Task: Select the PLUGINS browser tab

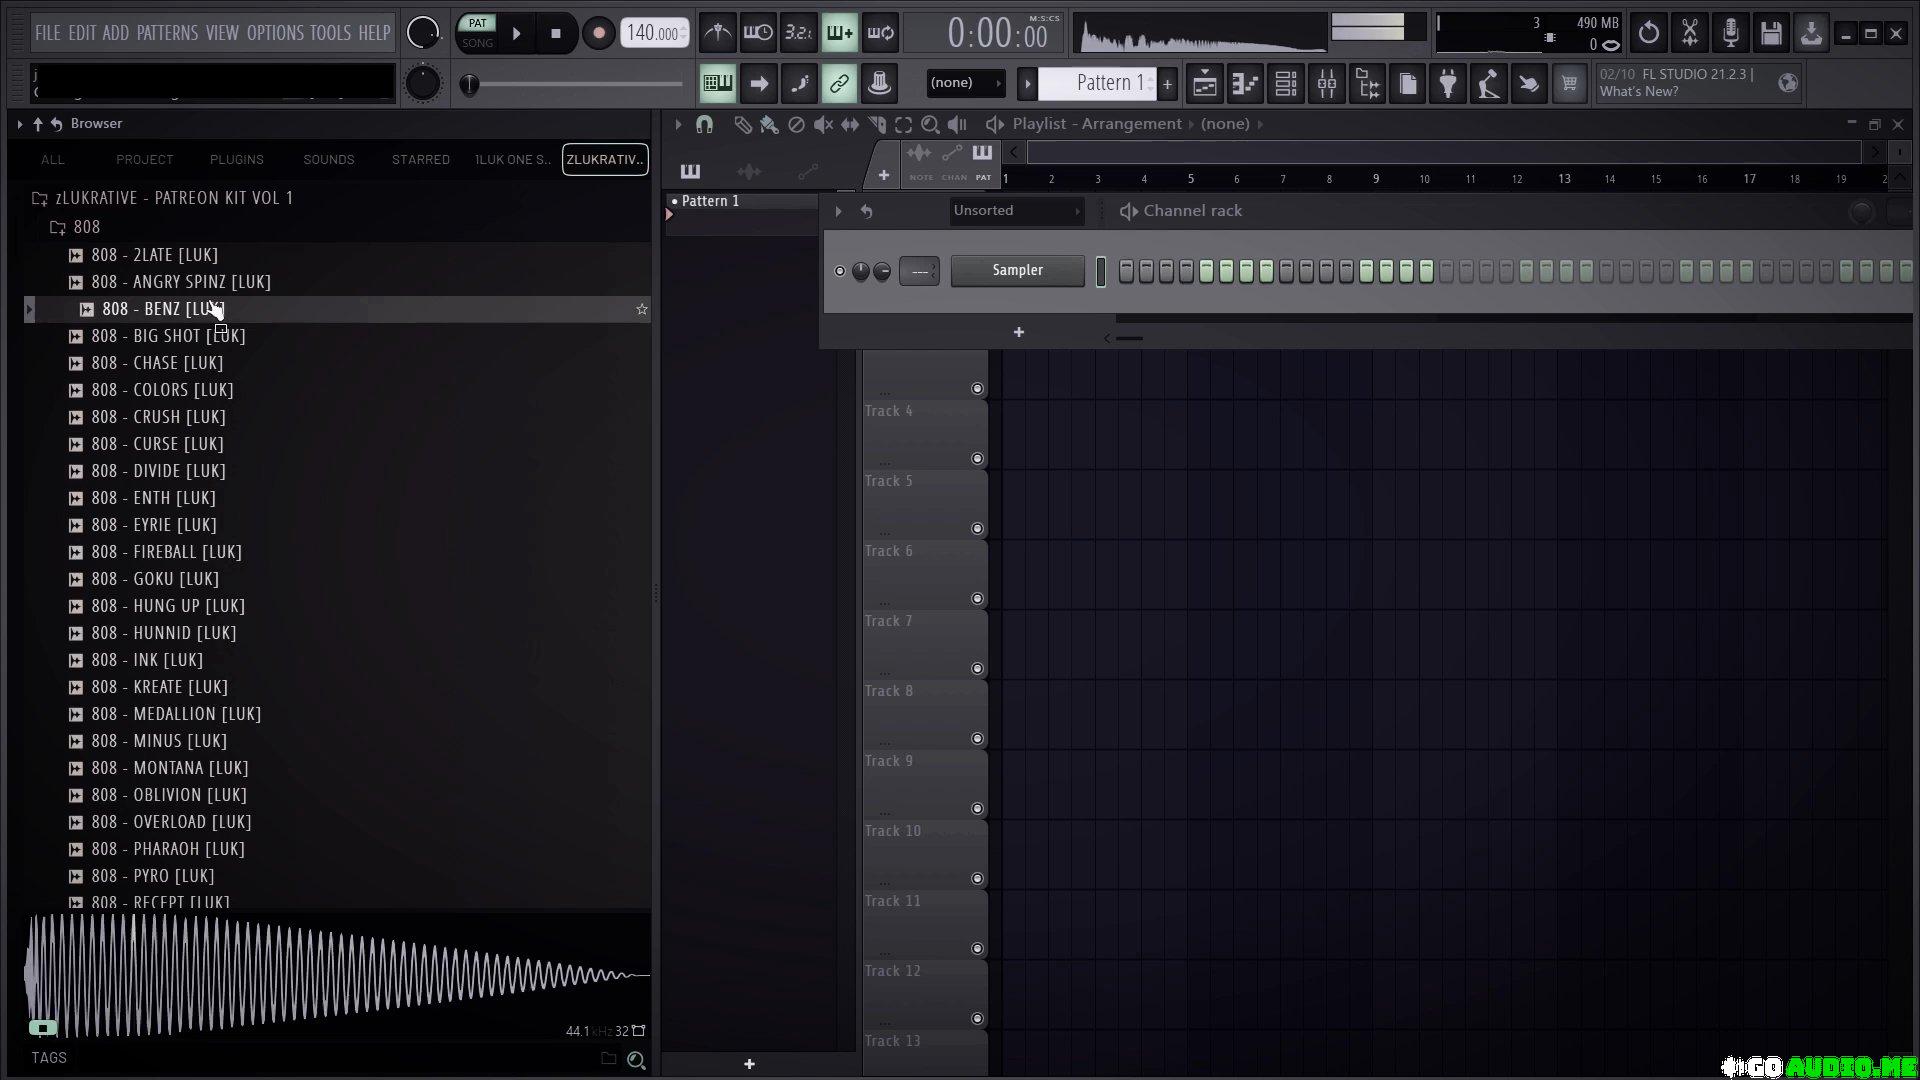Action: tap(237, 160)
